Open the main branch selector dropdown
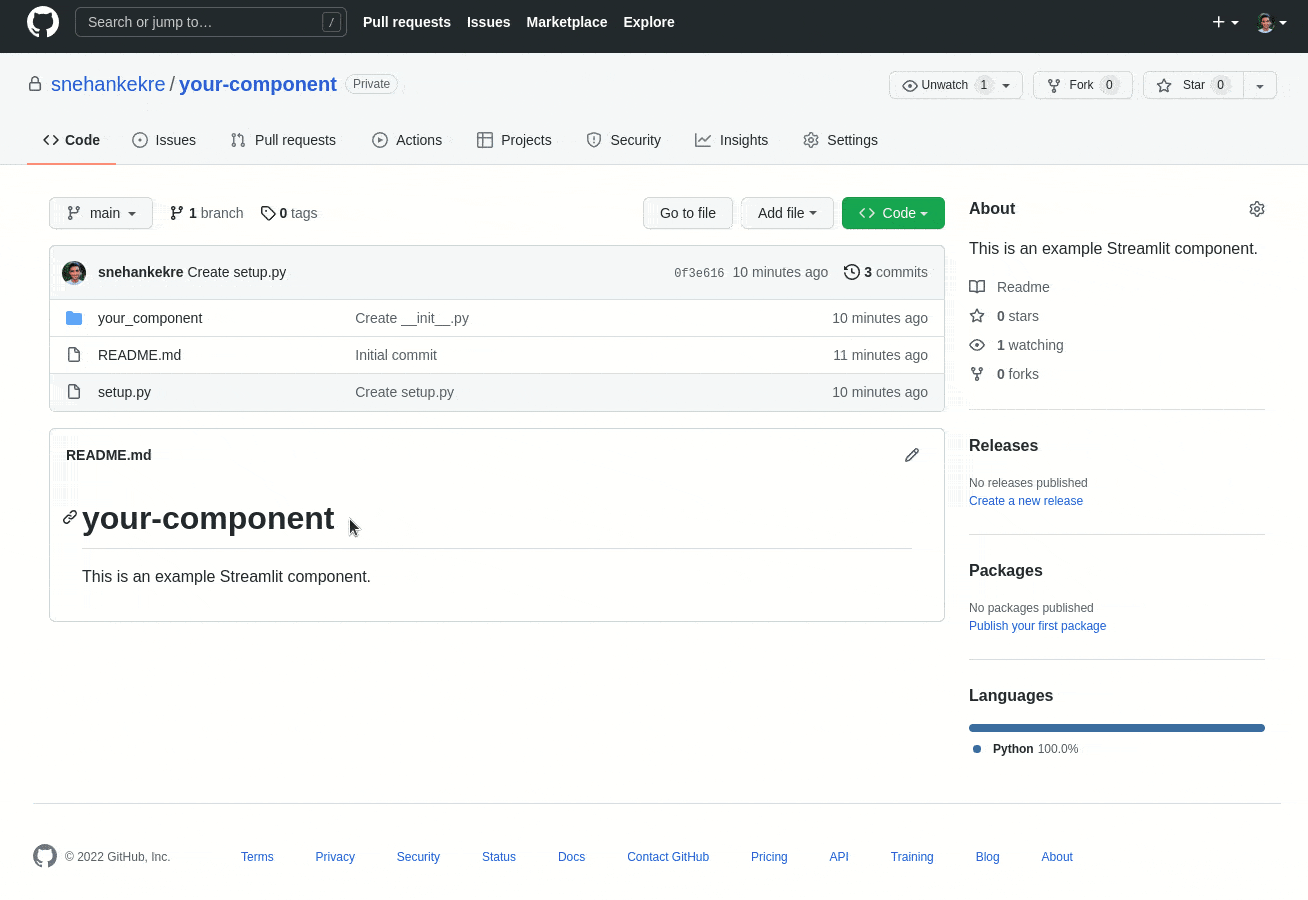Screen dimensions: 1308x900 coord(101,213)
